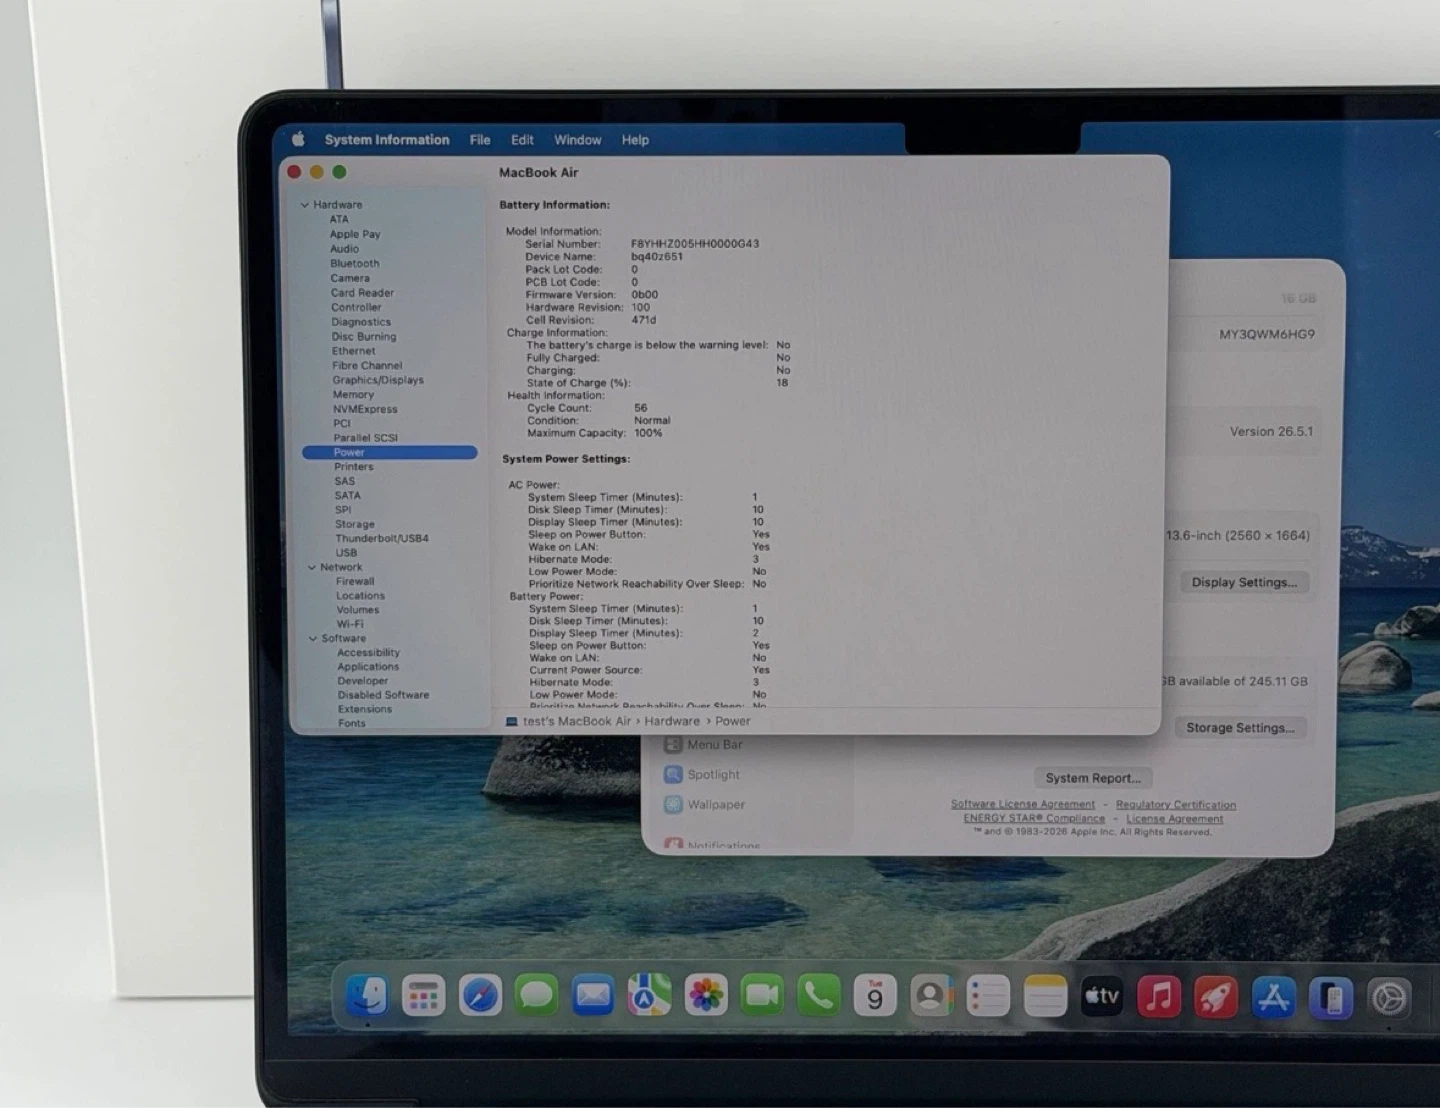Select Graphics/Displays in the sidebar
The image size is (1440, 1108).
tap(378, 380)
